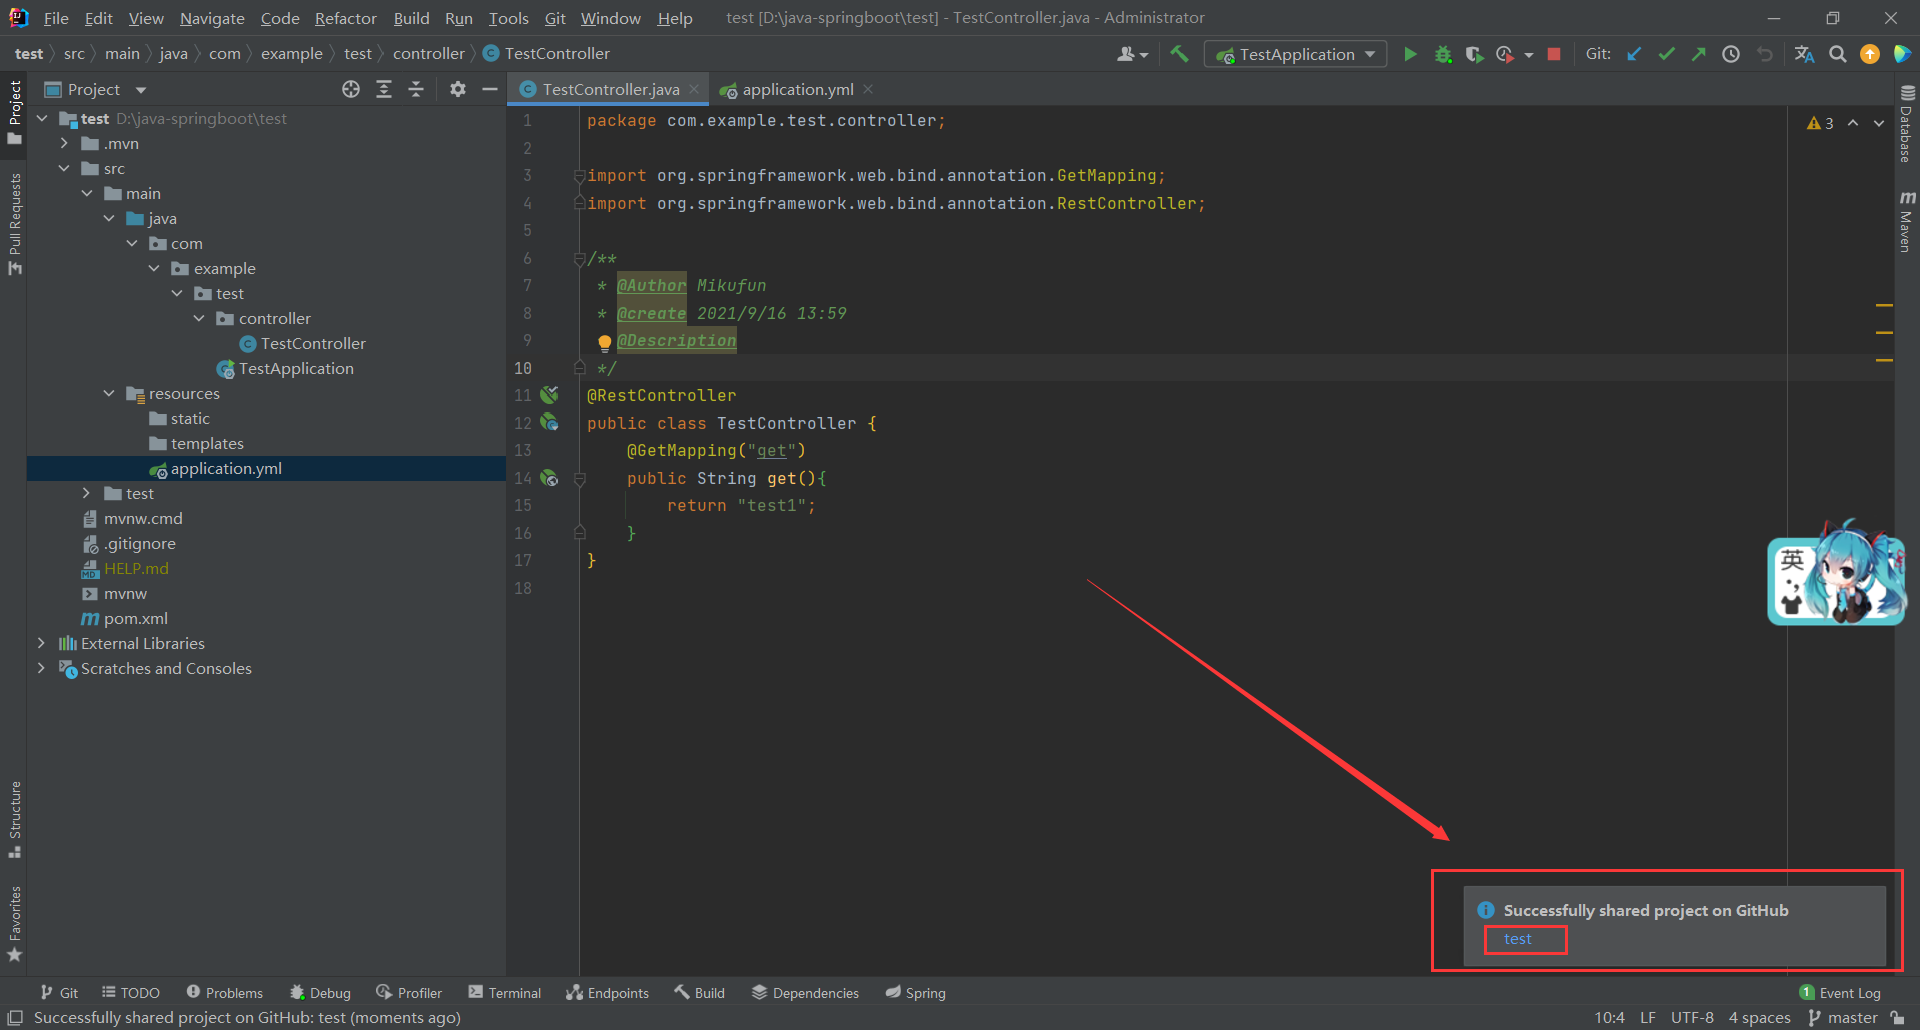1920x1030 pixels.
Task: Open the Spring tool window
Action: [915, 993]
